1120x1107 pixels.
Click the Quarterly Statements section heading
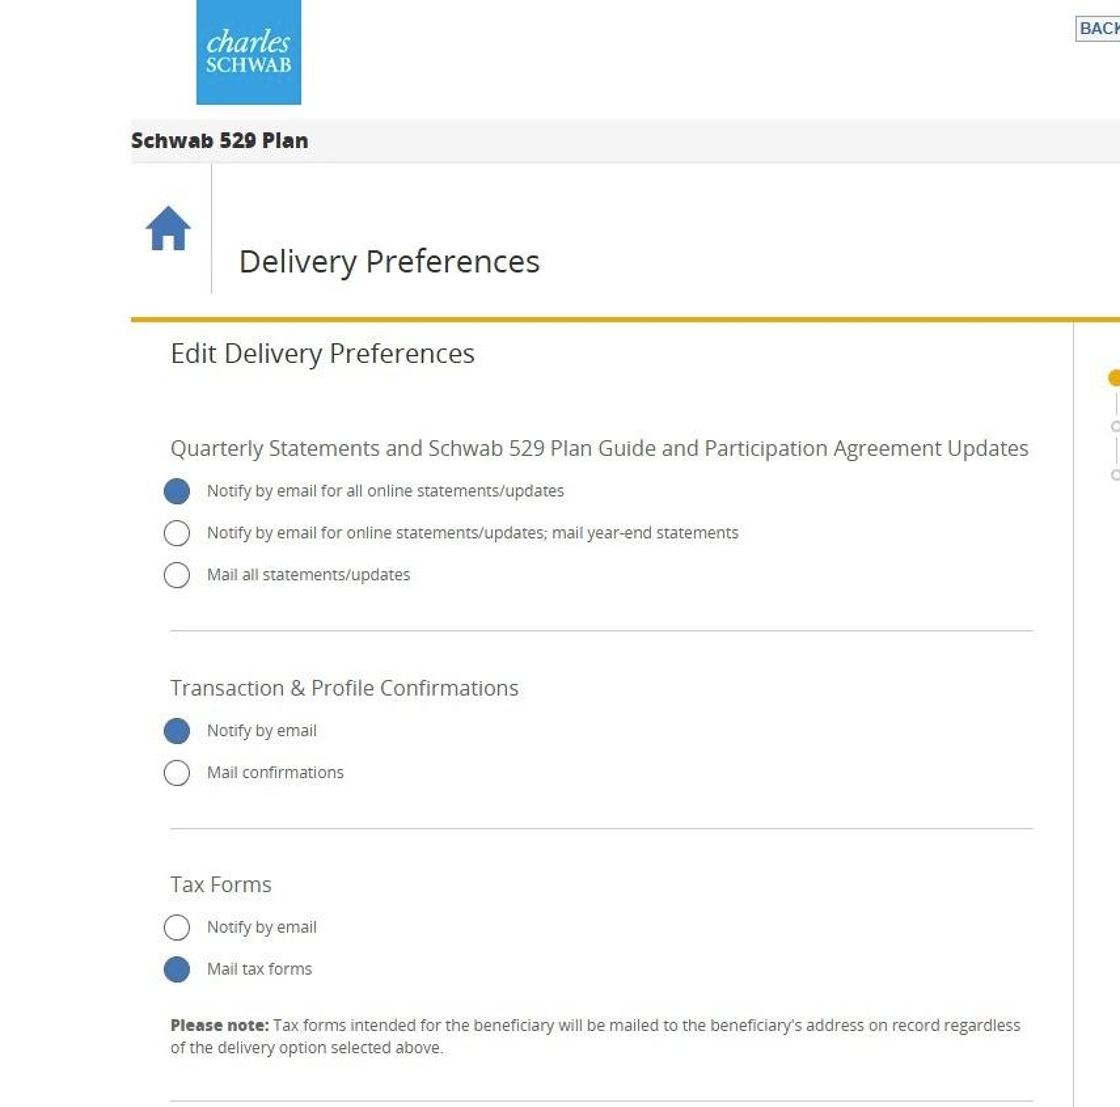(599, 449)
